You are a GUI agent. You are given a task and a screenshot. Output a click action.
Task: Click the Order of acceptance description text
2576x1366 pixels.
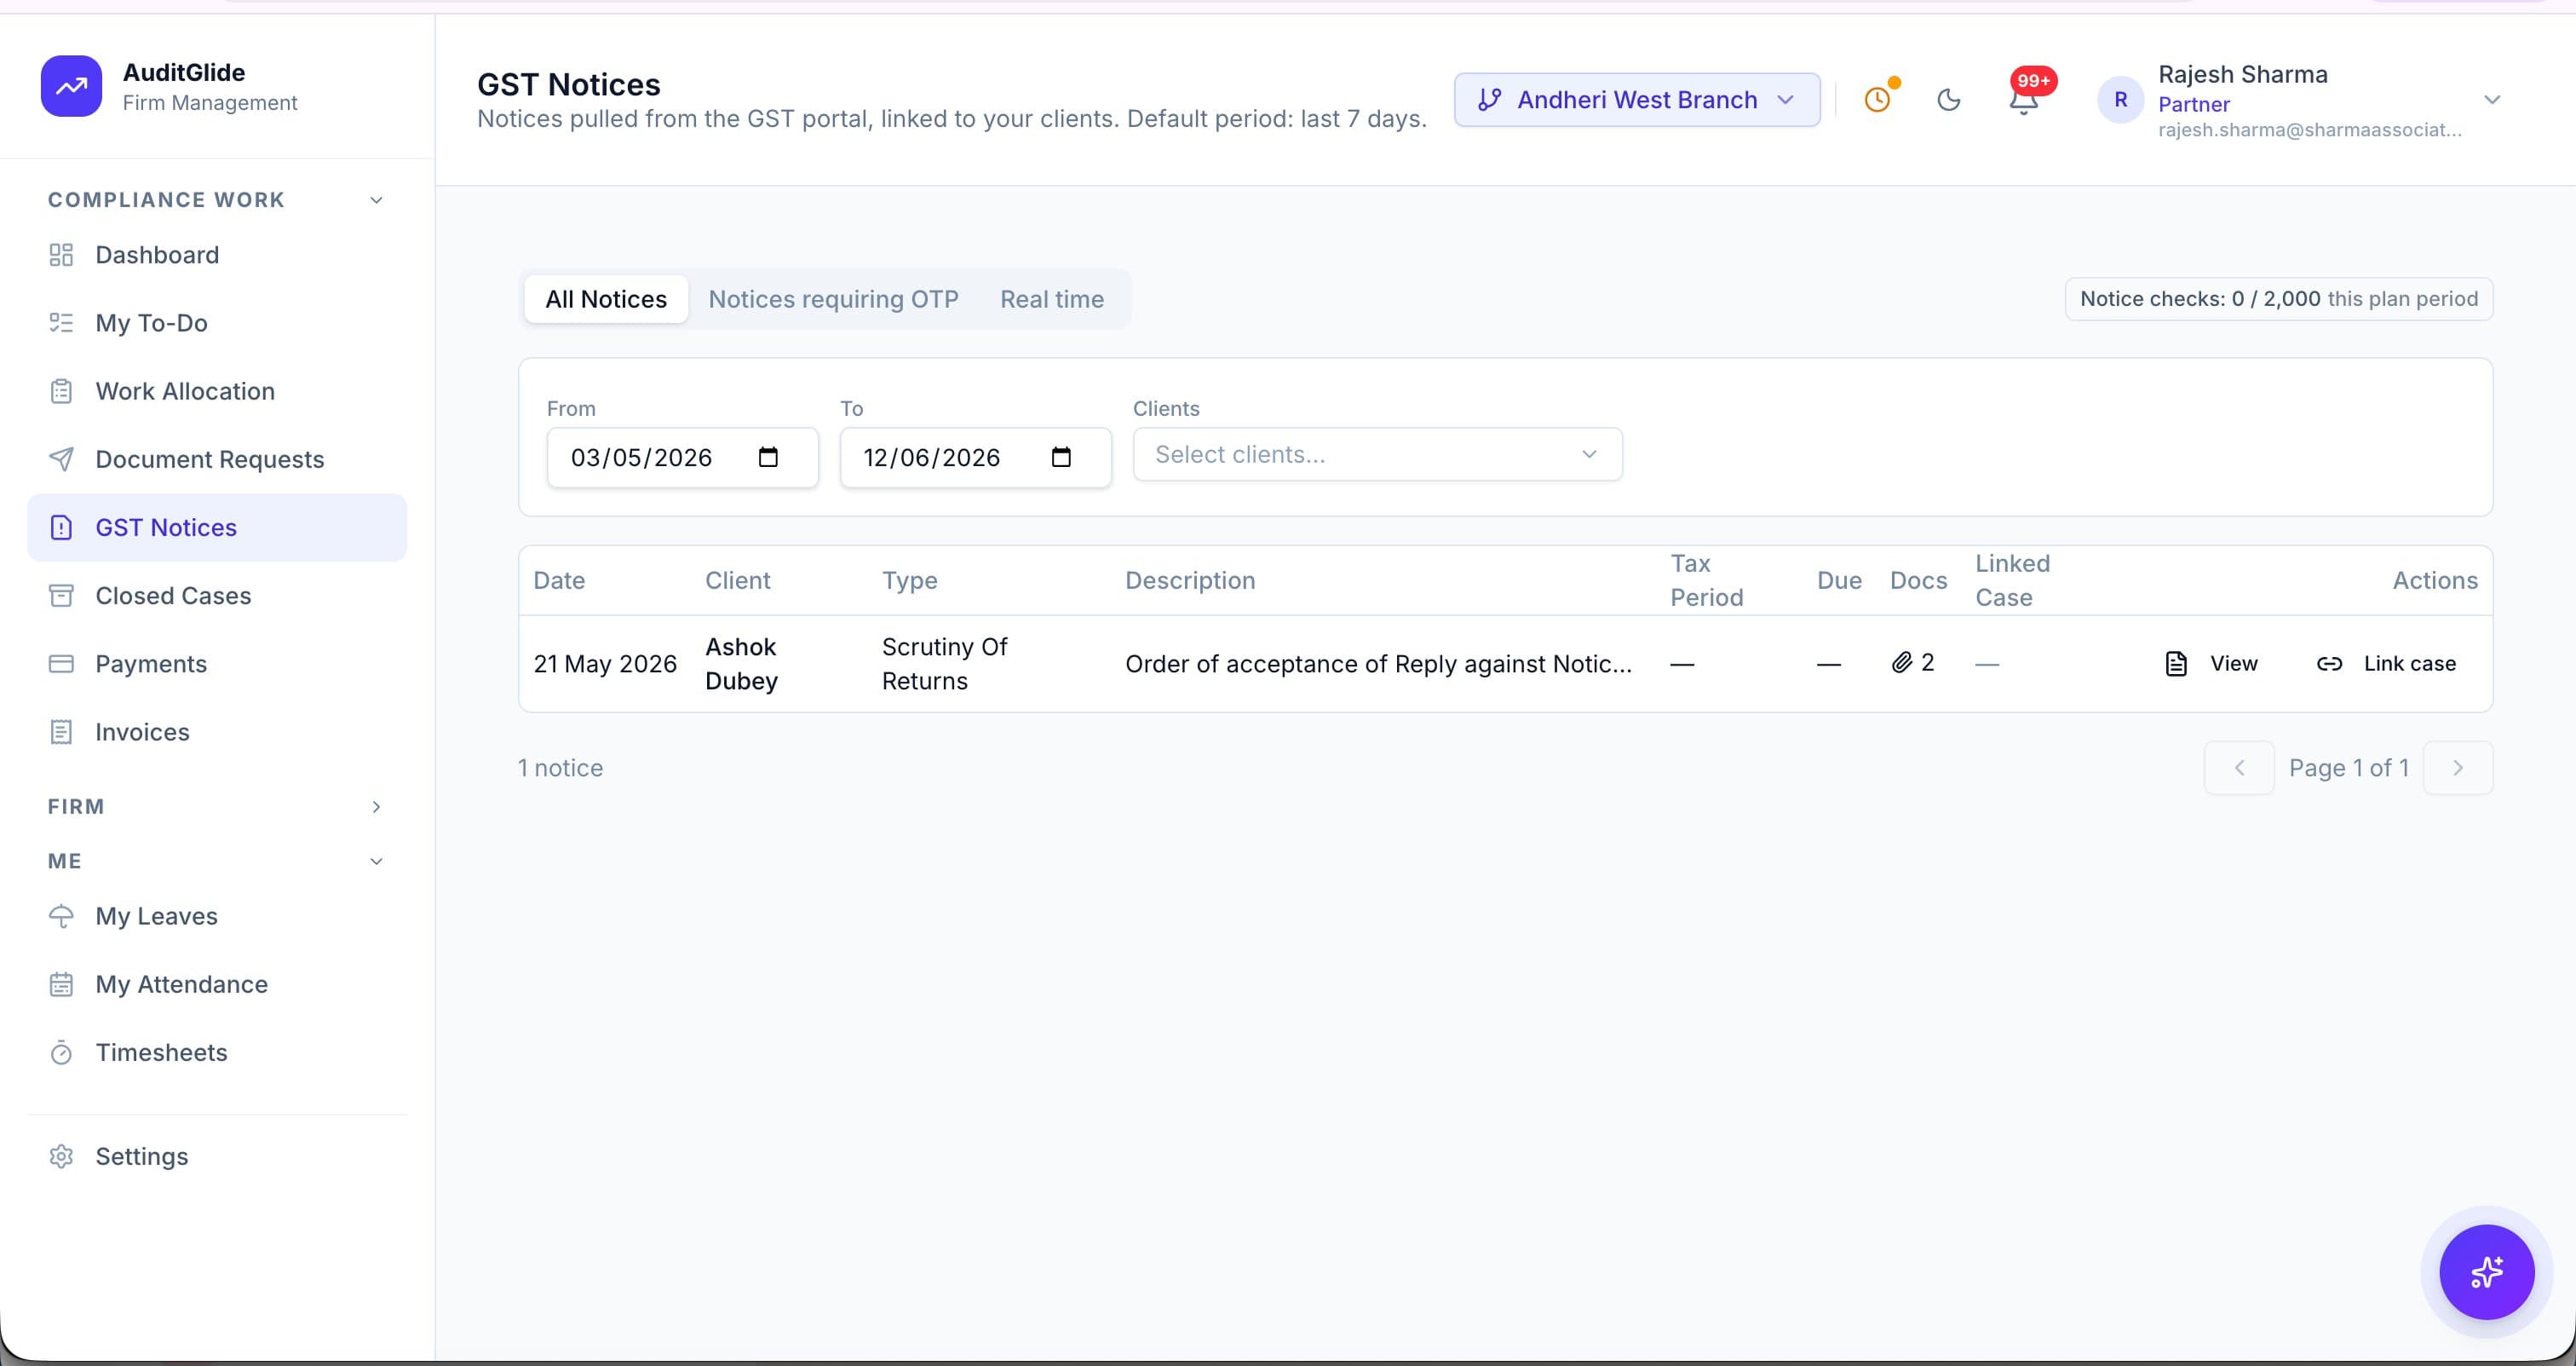tap(1378, 663)
